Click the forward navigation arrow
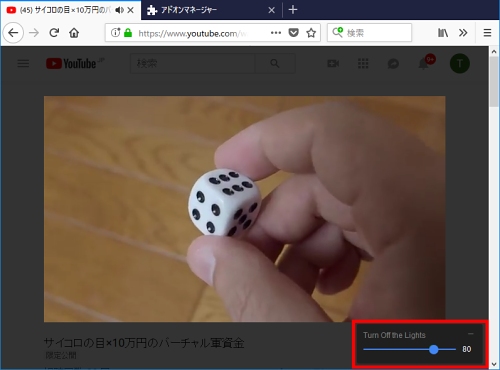500x370 pixels. click(34, 33)
